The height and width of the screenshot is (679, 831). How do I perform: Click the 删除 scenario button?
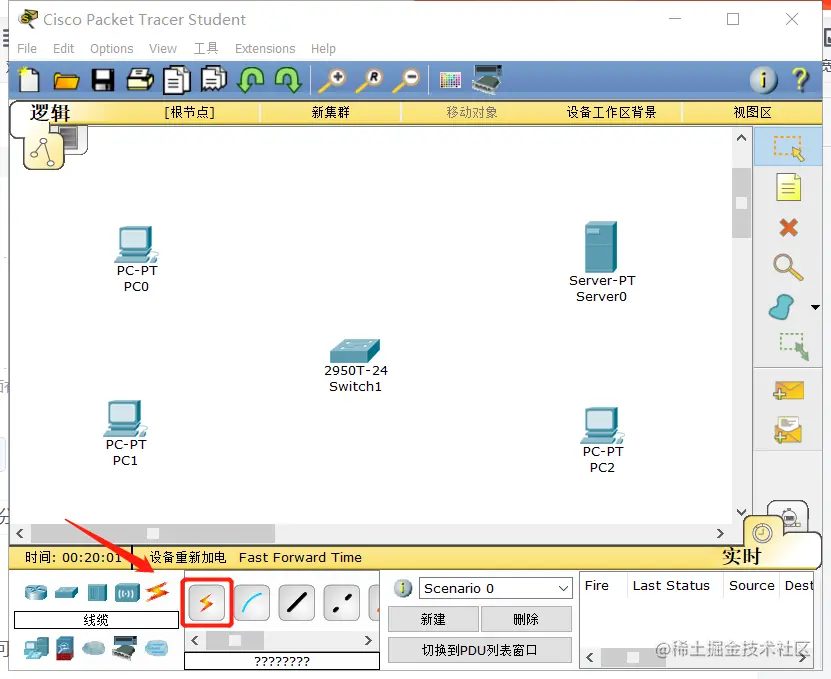(526, 619)
